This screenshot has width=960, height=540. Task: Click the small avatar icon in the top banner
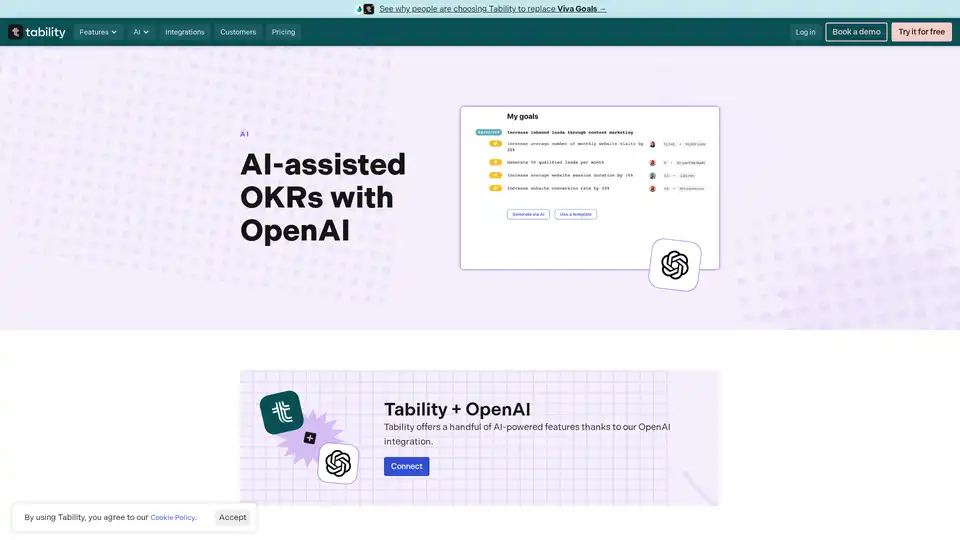pyautogui.click(x=368, y=9)
